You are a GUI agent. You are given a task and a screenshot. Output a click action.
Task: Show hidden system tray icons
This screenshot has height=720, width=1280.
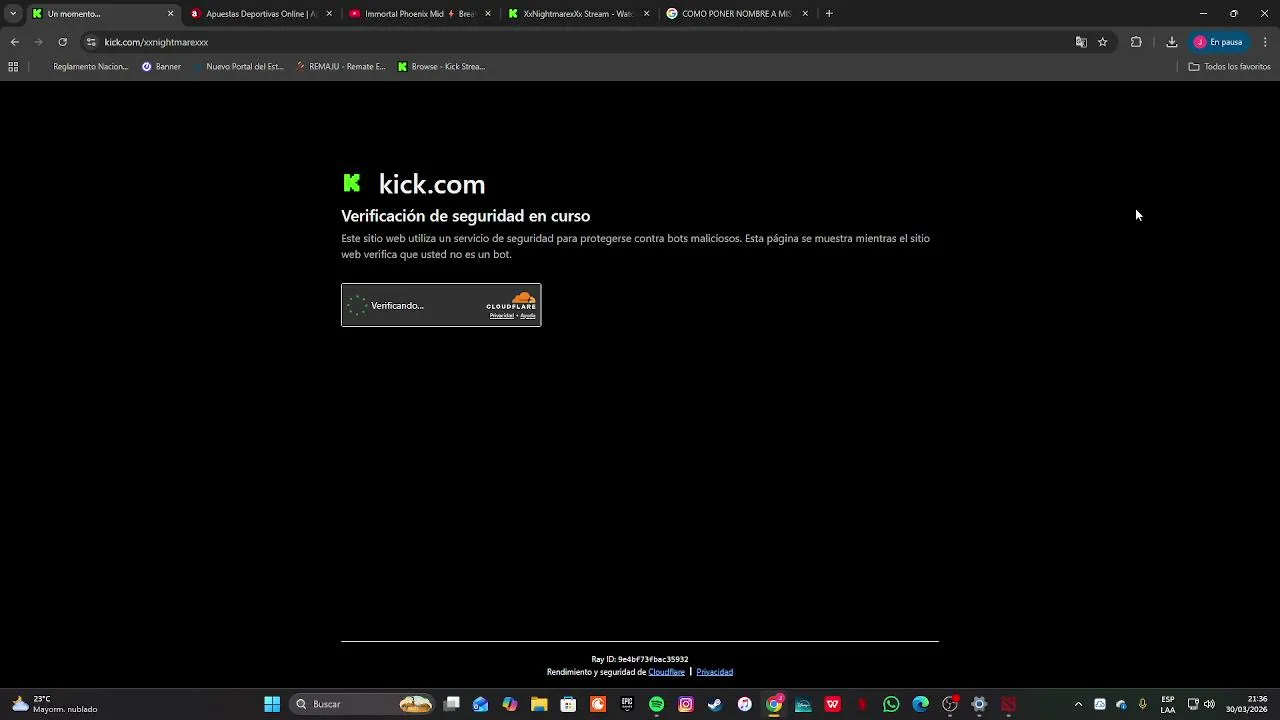click(1078, 704)
